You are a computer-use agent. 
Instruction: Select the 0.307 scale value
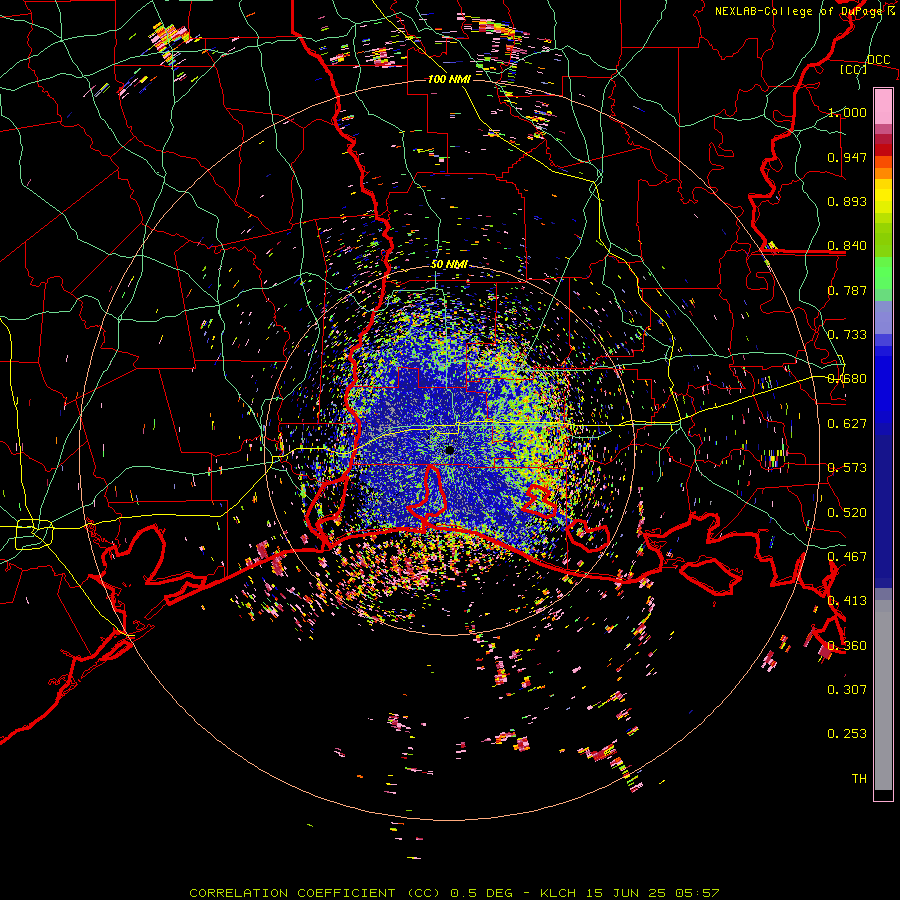click(x=847, y=690)
